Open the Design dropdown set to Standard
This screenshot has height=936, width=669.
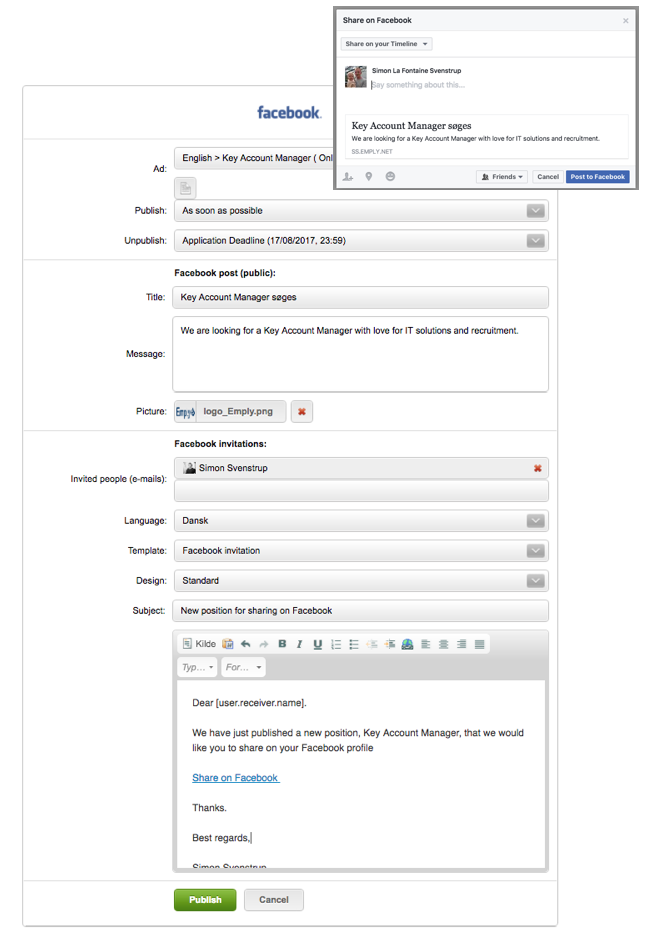pyautogui.click(x=361, y=580)
